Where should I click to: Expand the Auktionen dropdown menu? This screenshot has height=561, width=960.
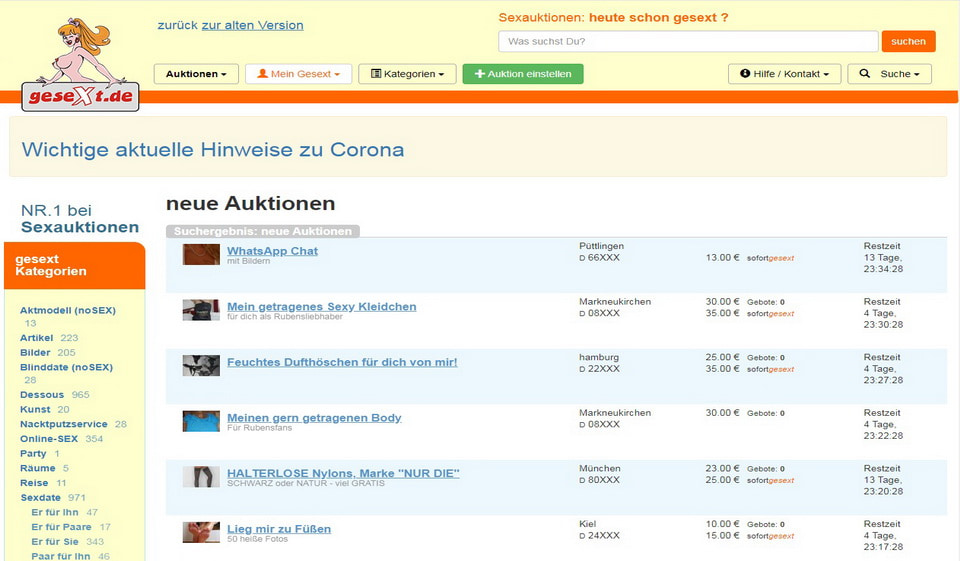(196, 74)
